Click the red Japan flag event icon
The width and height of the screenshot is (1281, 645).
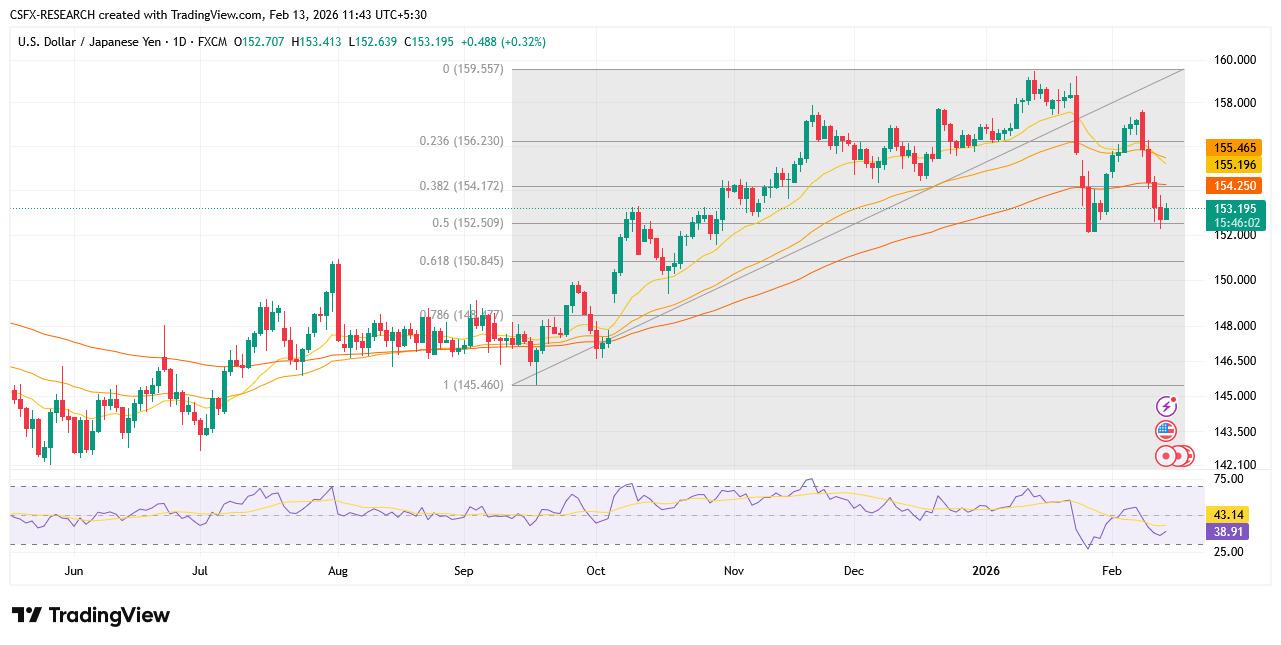(1166, 456)
